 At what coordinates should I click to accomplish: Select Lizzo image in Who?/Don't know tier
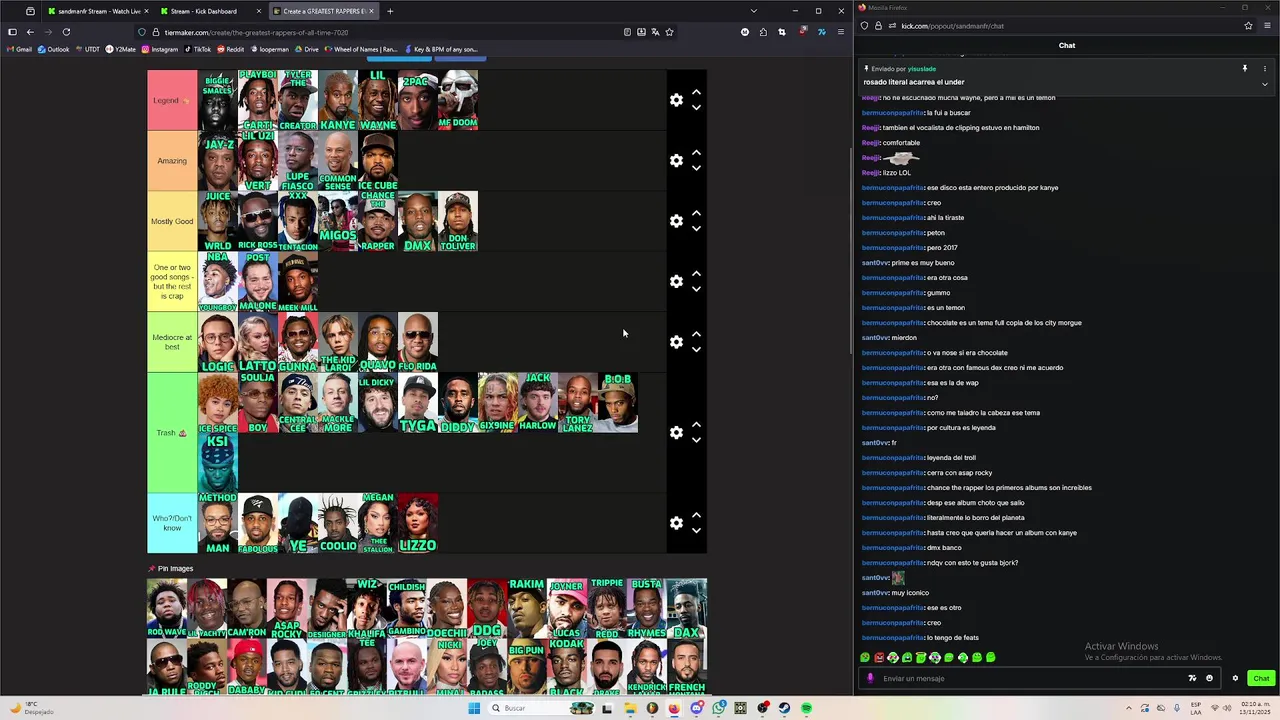418,523
